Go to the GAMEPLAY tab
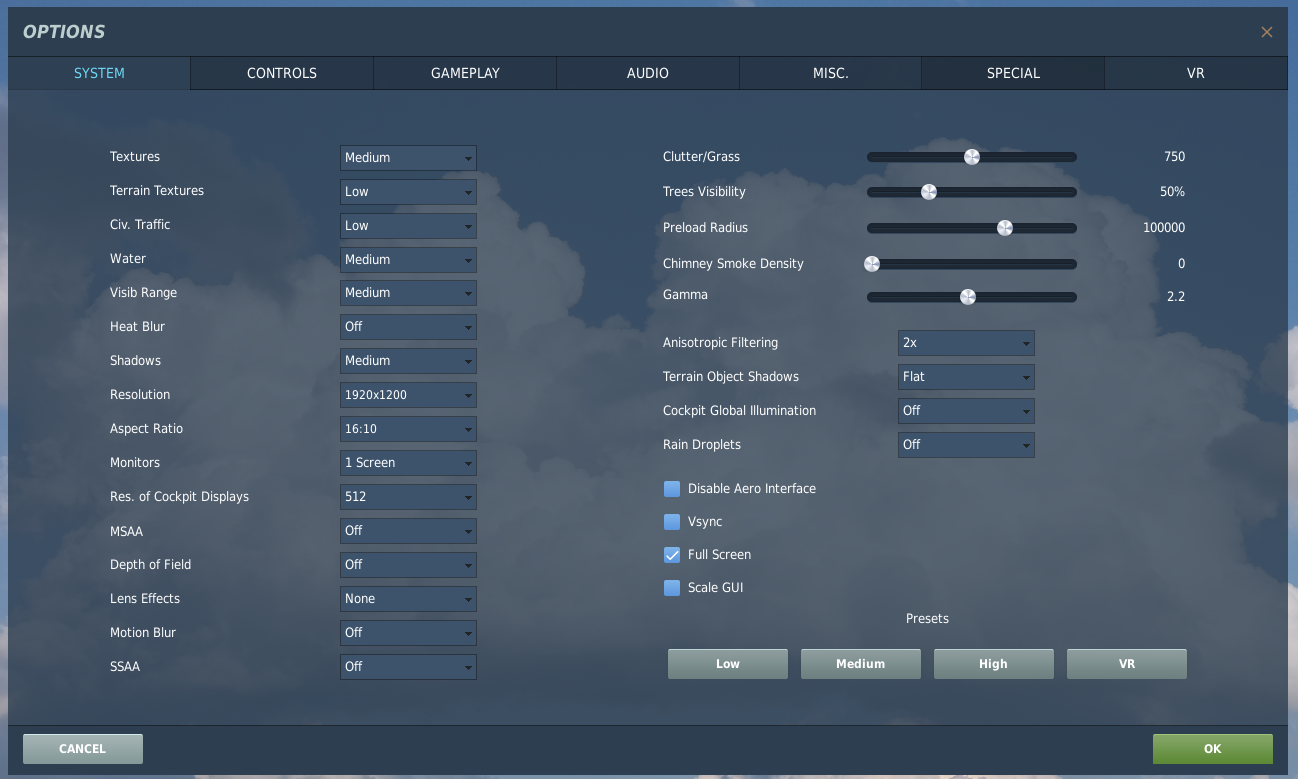1298x779 pixels. click(465, 73)
